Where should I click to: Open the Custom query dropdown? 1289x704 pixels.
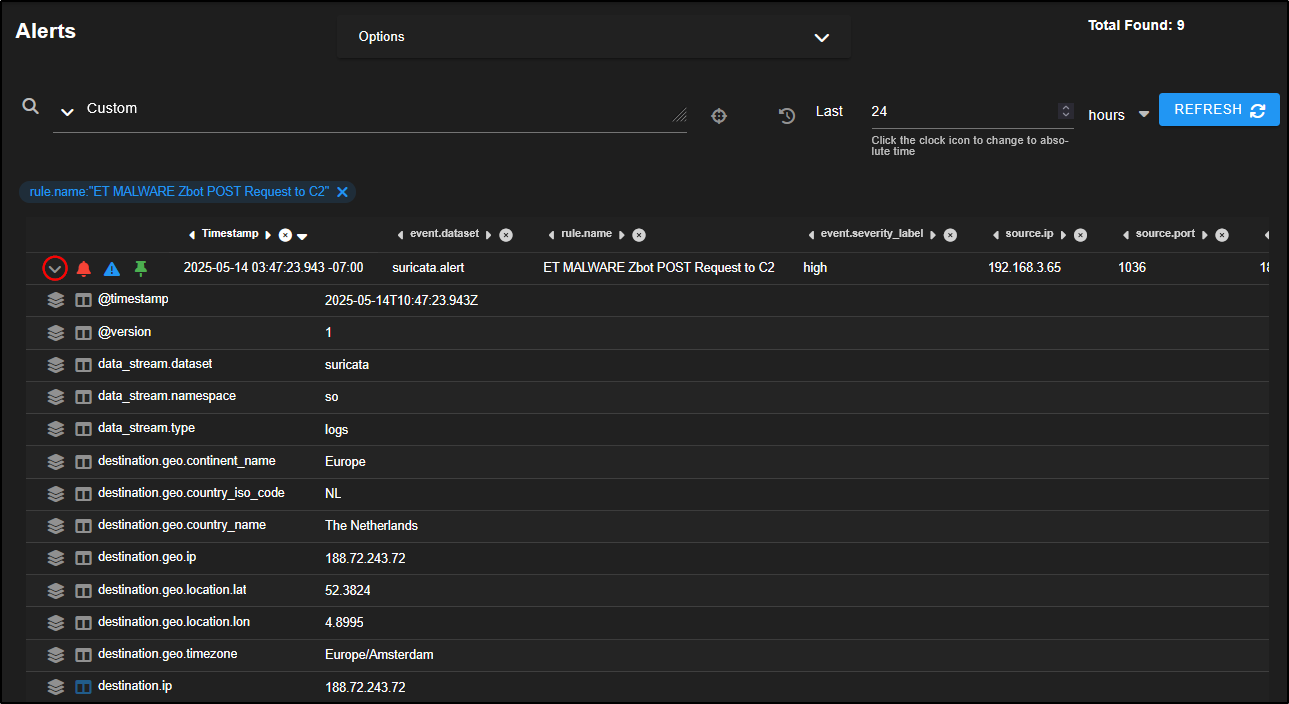coord(68,110)
